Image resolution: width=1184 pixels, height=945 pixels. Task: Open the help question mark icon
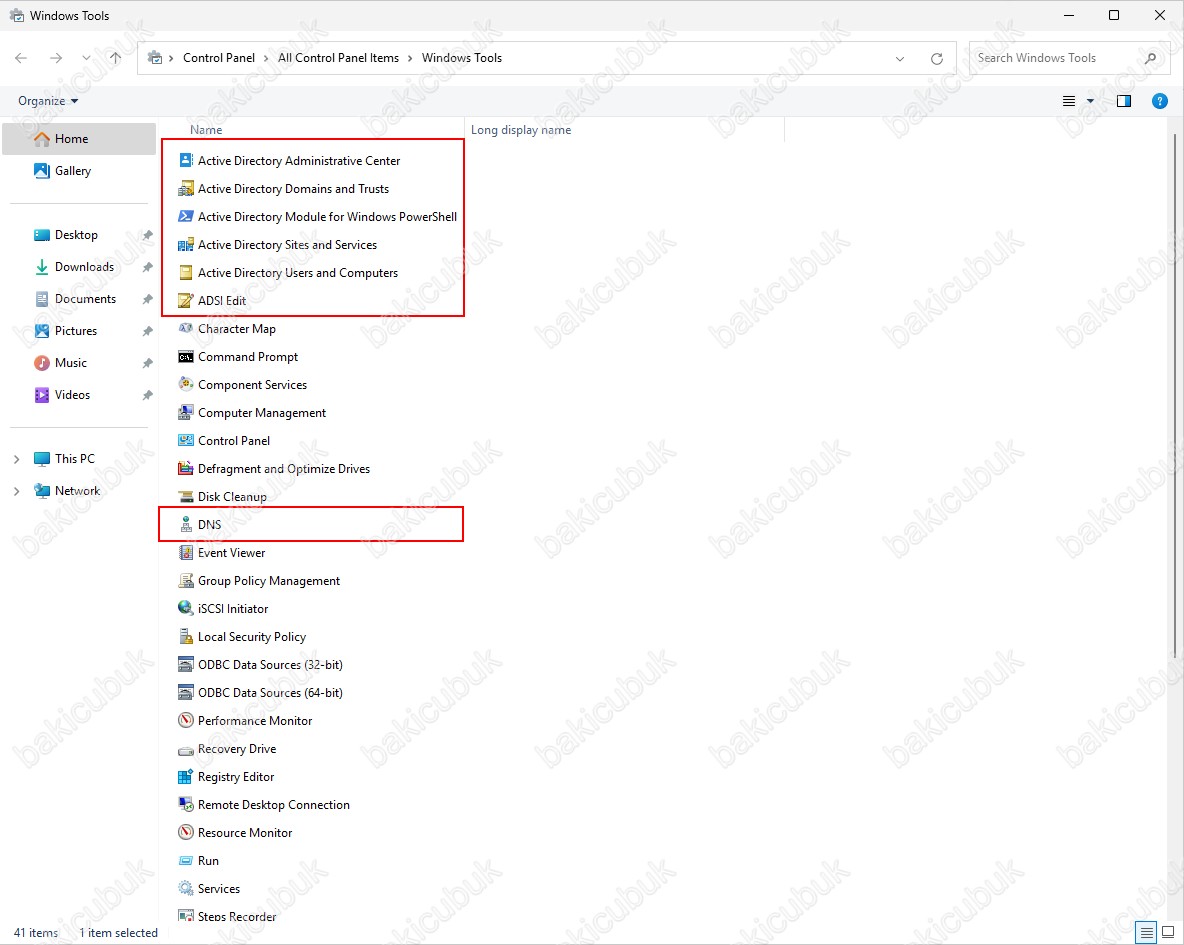(1160, 101)
